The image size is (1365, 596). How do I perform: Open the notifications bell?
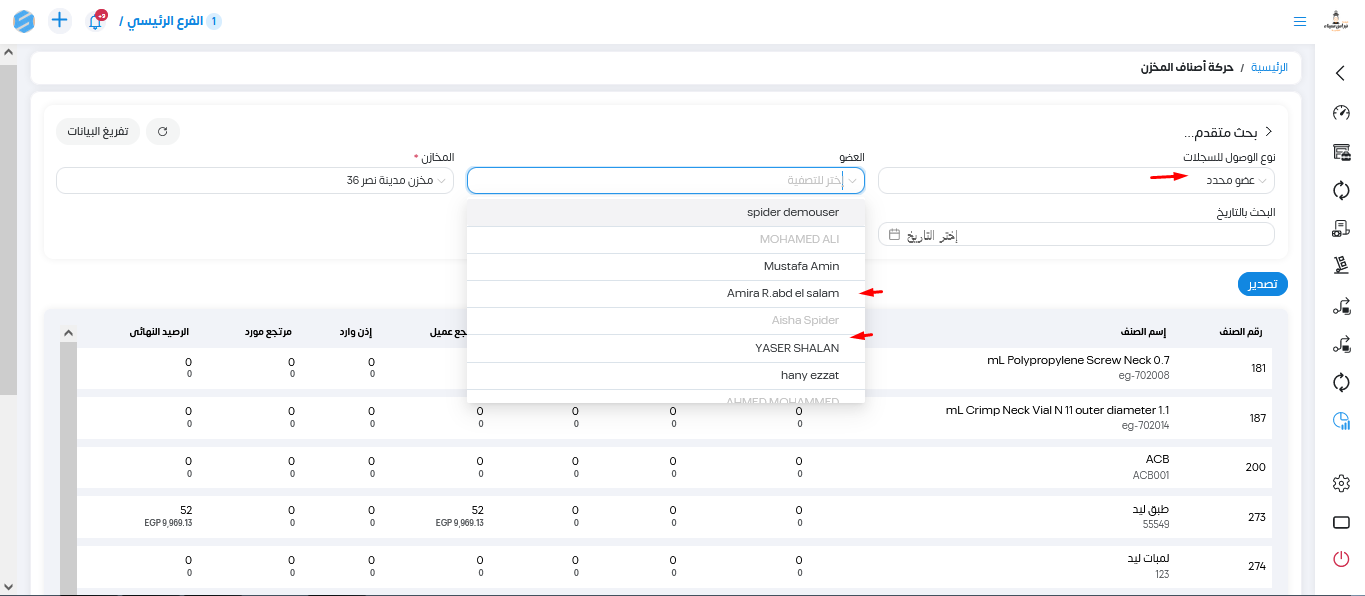(96, 21)
